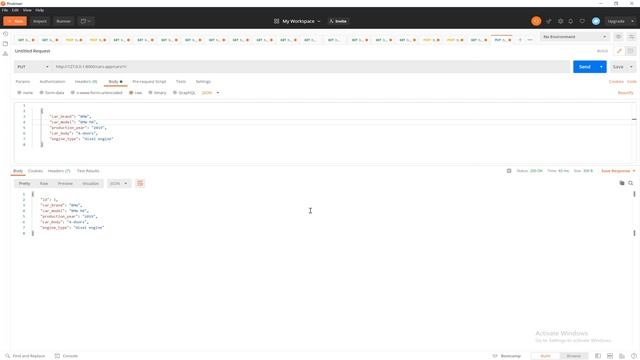The image size is (640, 360).
Task: Open the Save Response dropdown
Action: pyautogui.click(x=618, y=171)
